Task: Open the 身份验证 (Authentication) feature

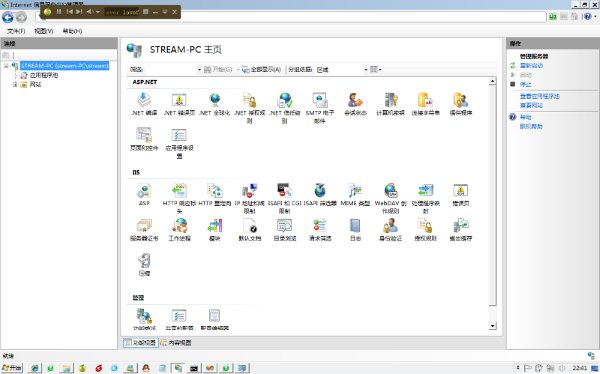Action: (x=390, y=229)
